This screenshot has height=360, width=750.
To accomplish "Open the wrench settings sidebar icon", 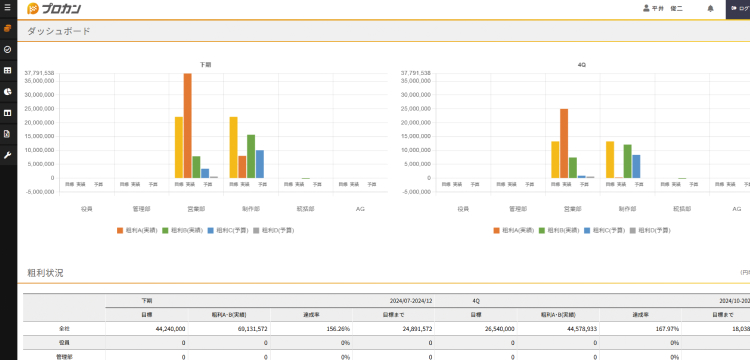I will [x=7, y=155].
